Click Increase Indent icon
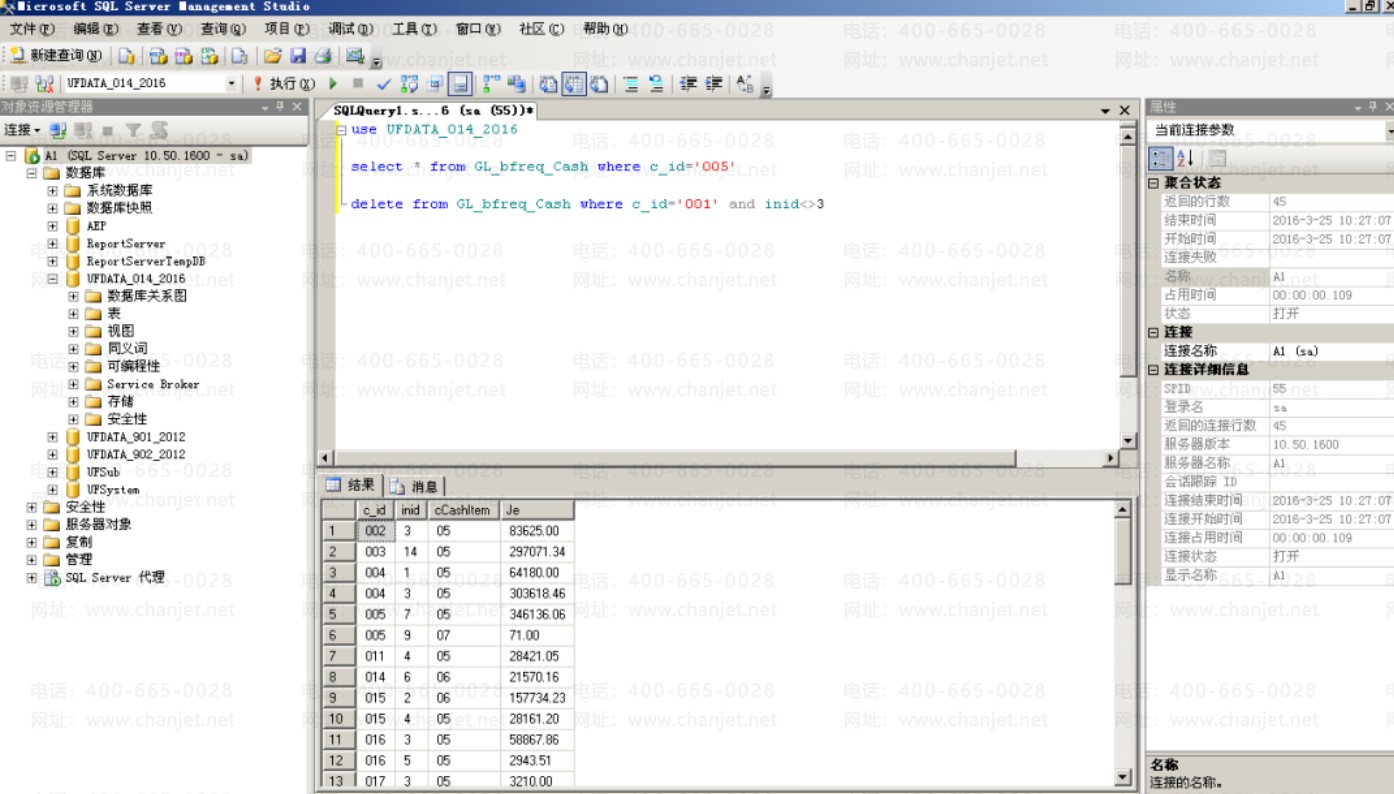Viewport: 1394px width, 794px height. point(714,84)
